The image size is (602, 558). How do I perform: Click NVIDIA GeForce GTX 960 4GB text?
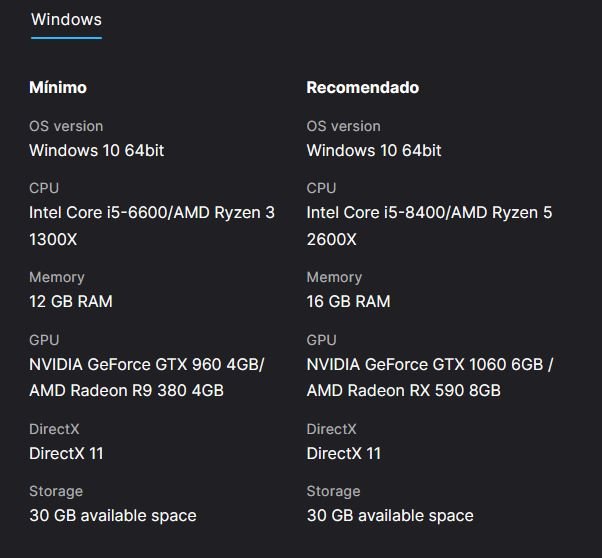pyautogui.click(x=147, y=364)
